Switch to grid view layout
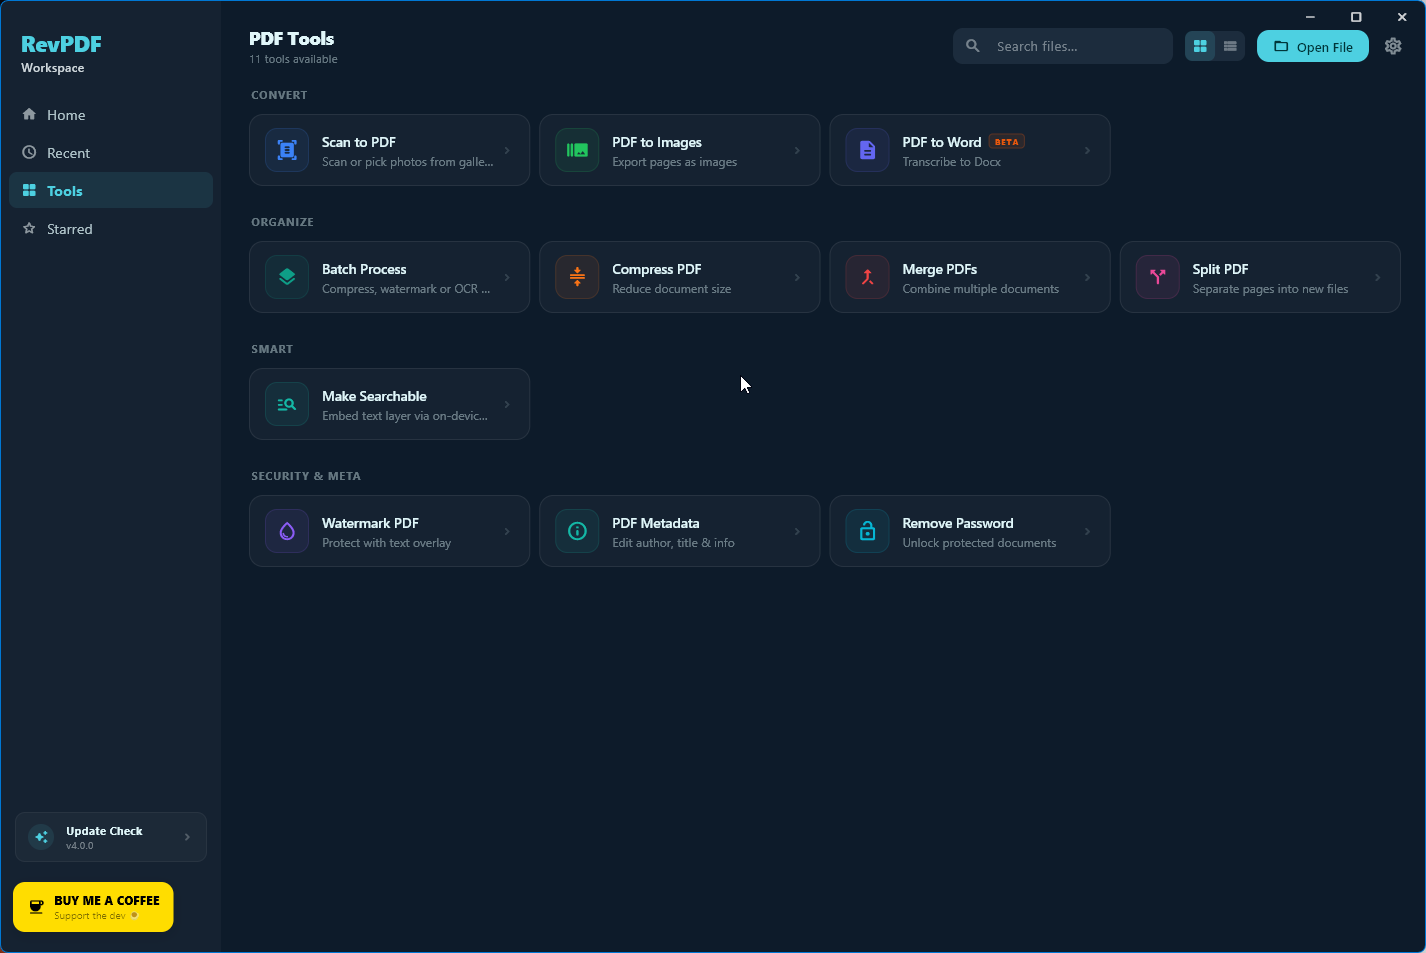Screen dimensions: 1426x953 tap(1200, 46)
